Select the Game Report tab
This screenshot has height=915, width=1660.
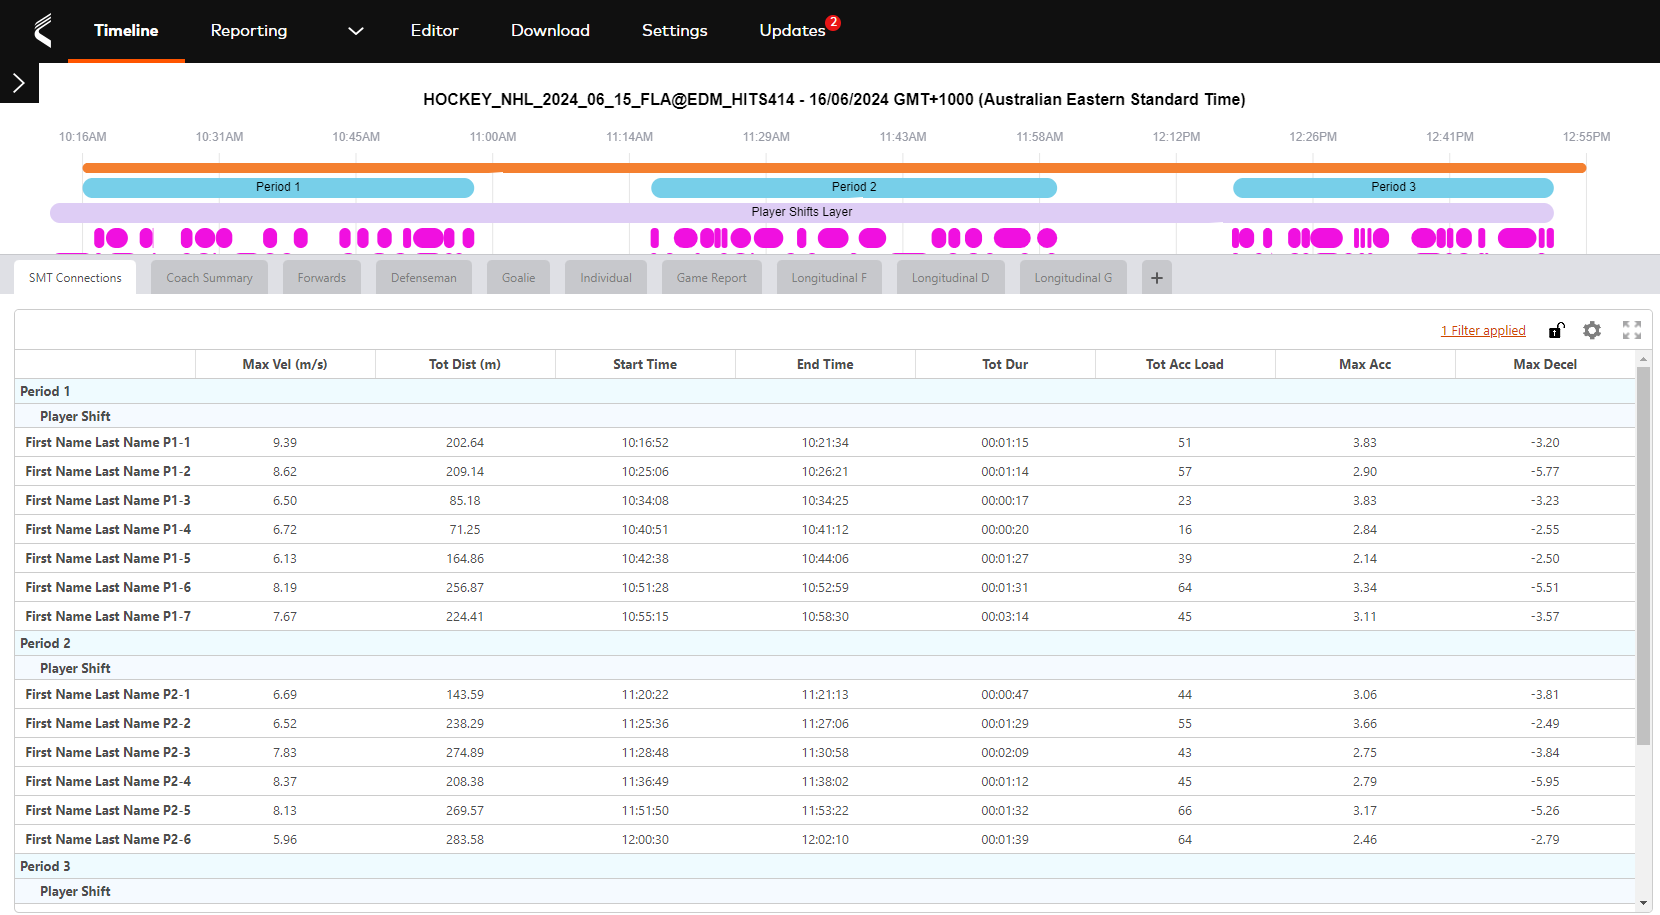[711, 277]
